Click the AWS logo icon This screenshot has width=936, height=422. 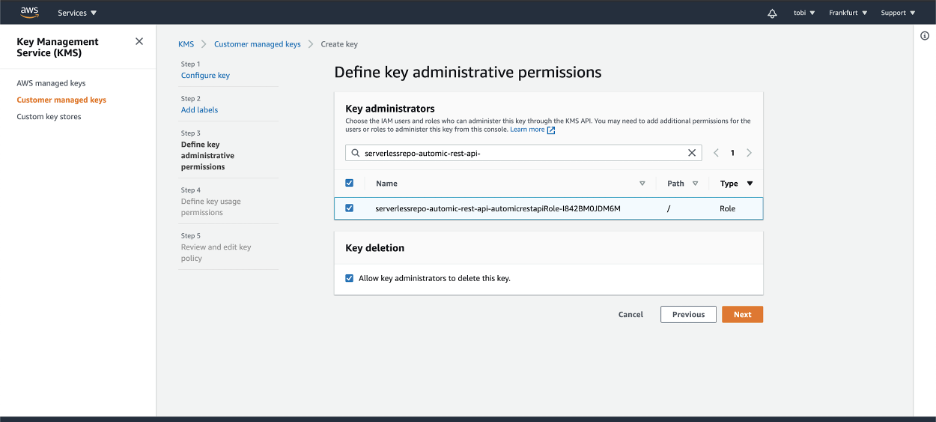(28, 12)
